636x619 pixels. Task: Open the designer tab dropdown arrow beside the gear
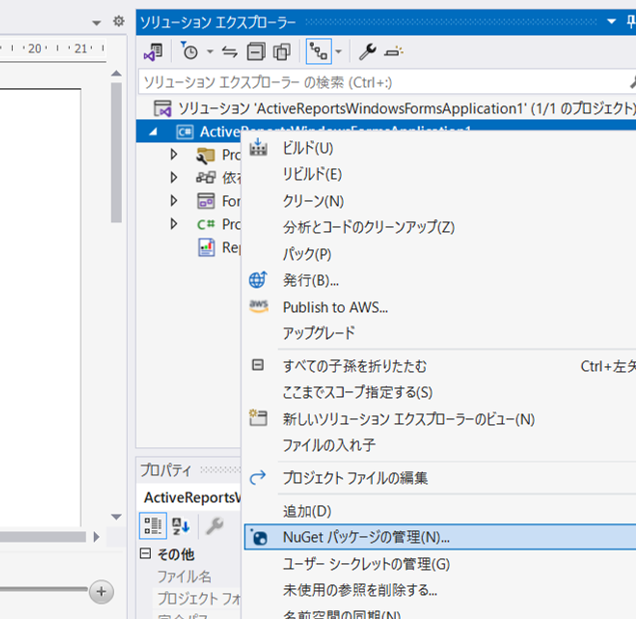tap(97, 23)
